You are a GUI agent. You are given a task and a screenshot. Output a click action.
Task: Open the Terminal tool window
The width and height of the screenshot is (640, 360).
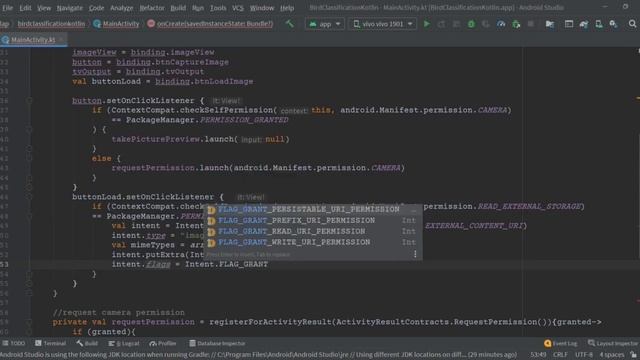51,343
